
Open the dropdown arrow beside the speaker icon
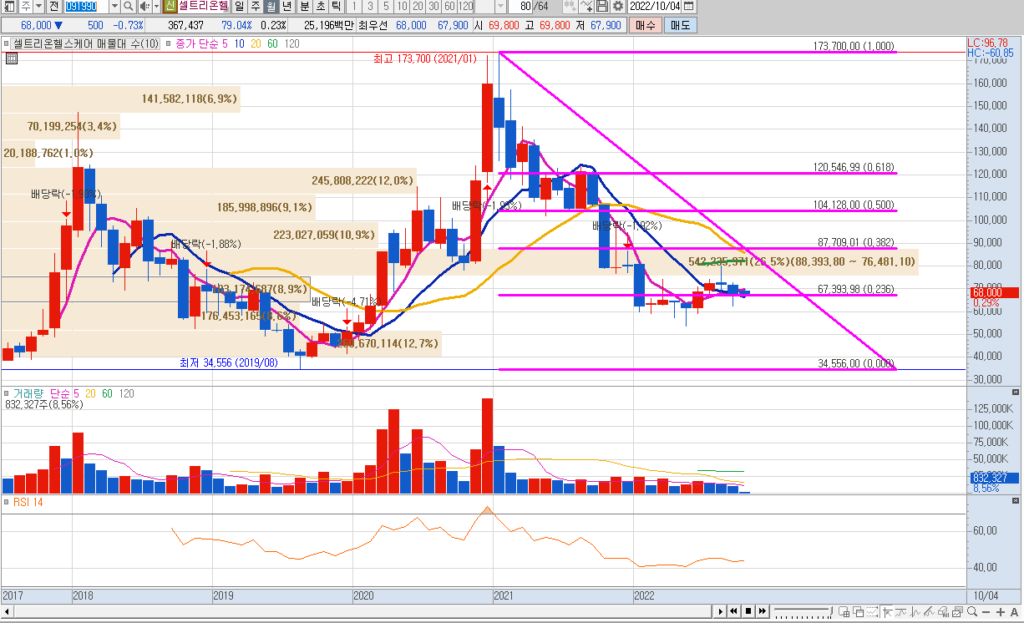pos(156,7)
